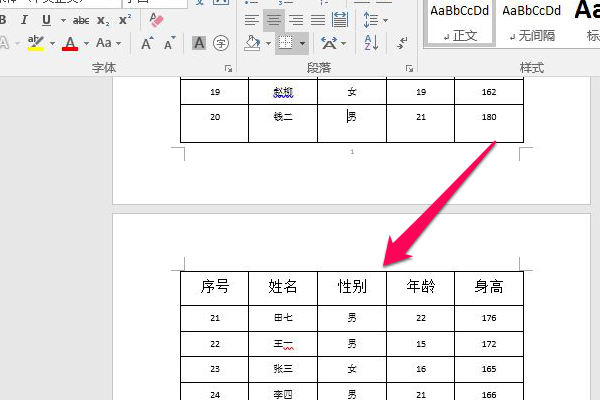Click the height cell 165

(489, 369)
